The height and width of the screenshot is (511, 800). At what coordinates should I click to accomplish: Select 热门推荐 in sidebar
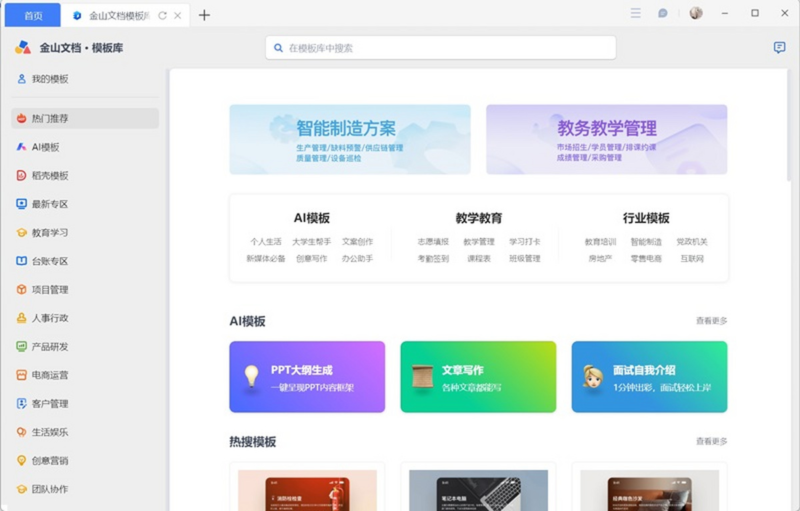pyautogui.click(x=85, y=118)
